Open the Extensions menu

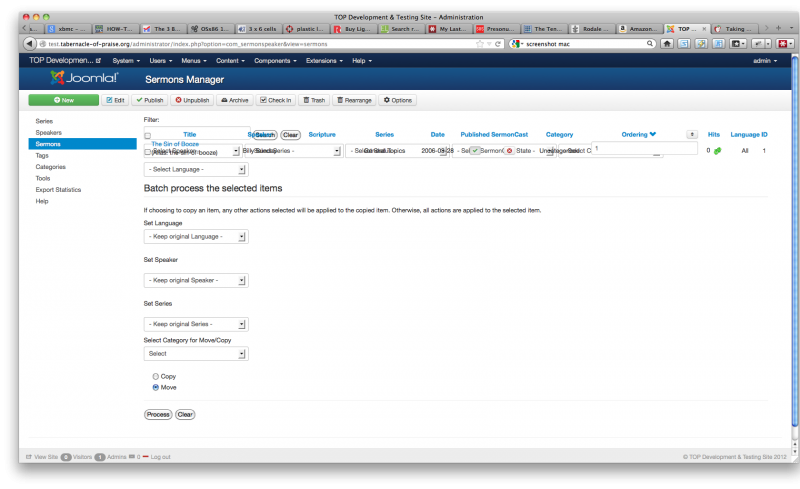coord(324,61)
